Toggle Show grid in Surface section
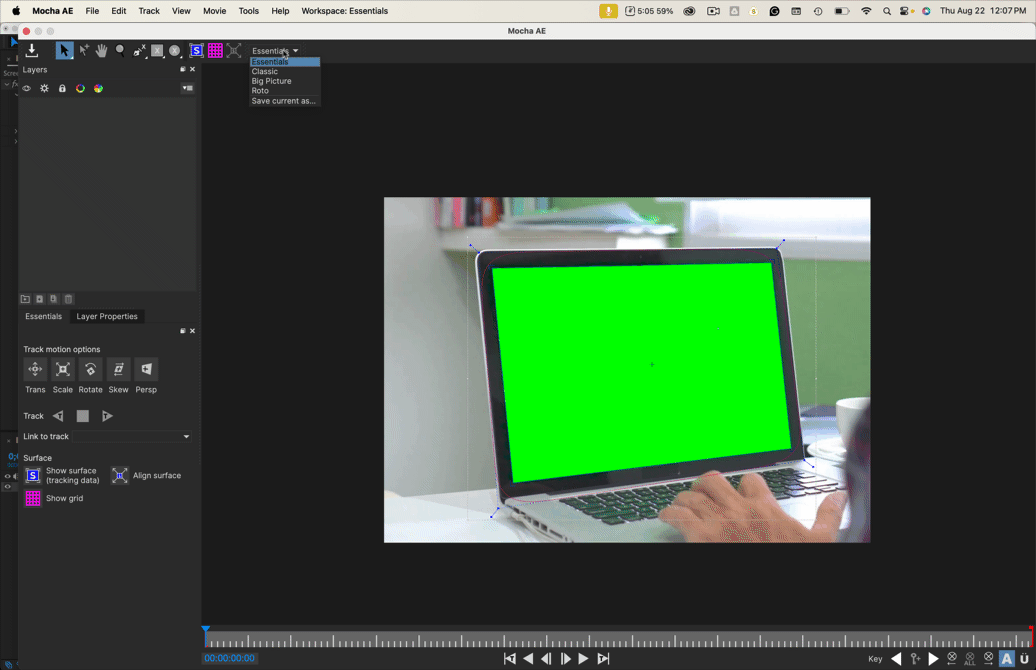The height and width of the screenshot is (670, 1036). pyautogui.click(x=32, y=498)
